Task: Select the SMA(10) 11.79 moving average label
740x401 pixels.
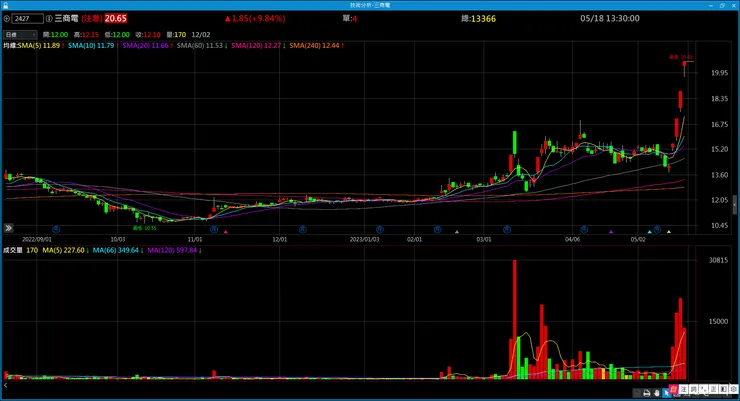Action: tap(92, 46)
